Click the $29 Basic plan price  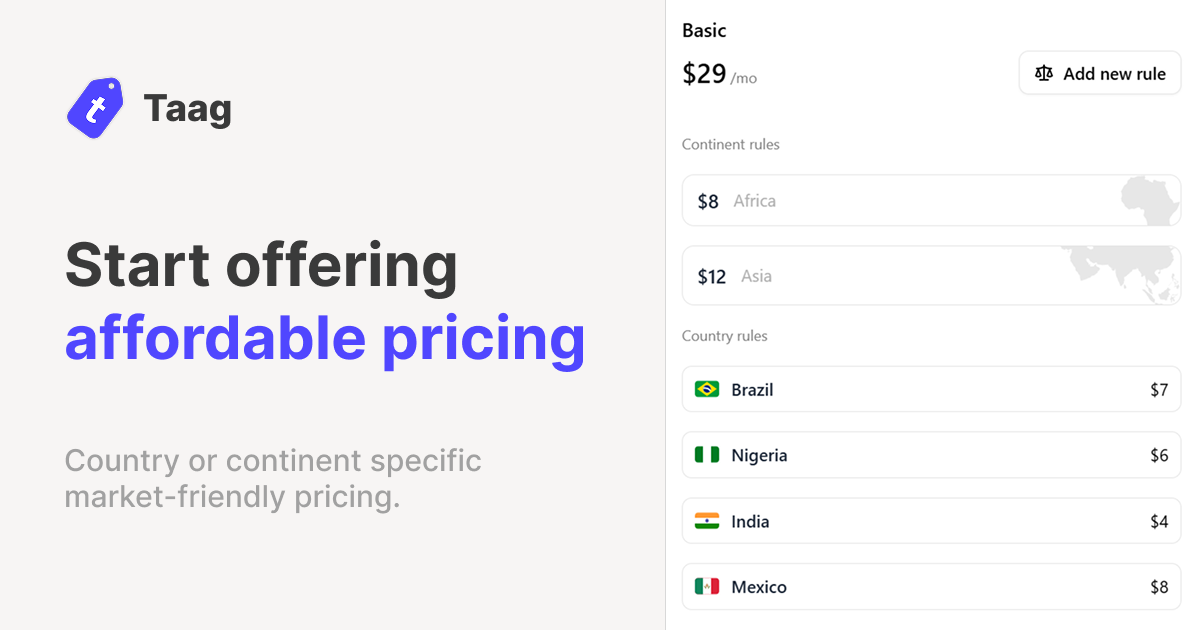coord(704,74)
